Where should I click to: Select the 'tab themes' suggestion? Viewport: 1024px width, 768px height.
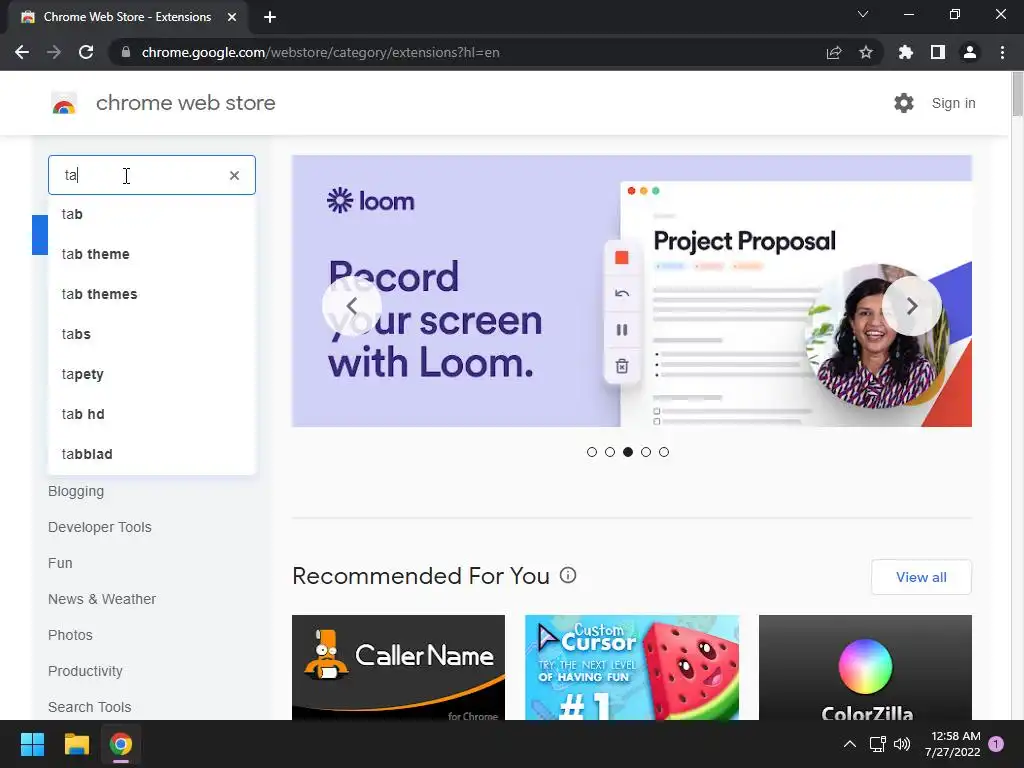[152, 294]
